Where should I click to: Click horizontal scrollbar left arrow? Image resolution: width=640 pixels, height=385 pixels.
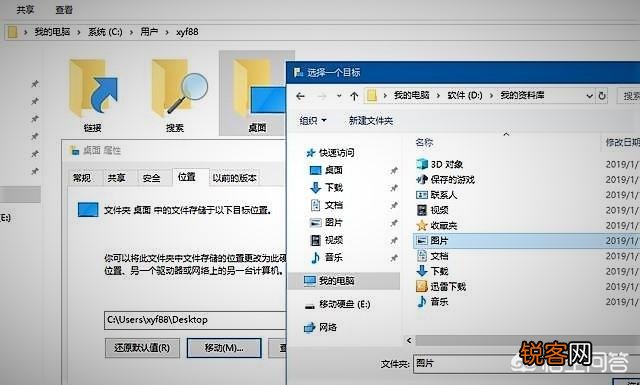[x=409, y=340]
